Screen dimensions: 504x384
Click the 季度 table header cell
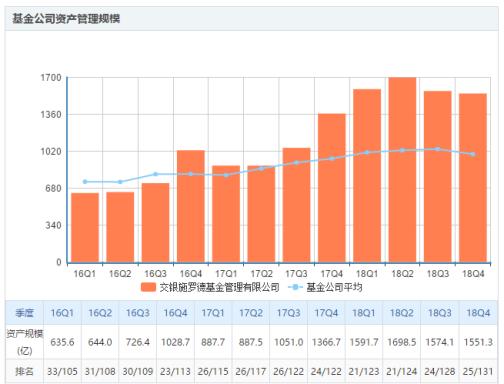pos(24,313)
